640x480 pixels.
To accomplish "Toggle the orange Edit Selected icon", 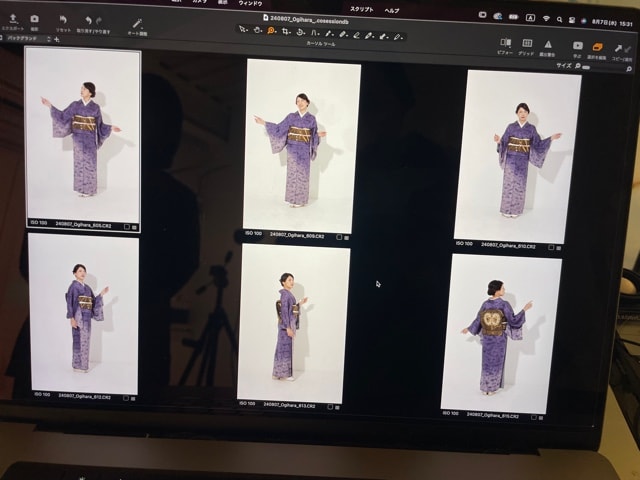I will tap(598, 47).
